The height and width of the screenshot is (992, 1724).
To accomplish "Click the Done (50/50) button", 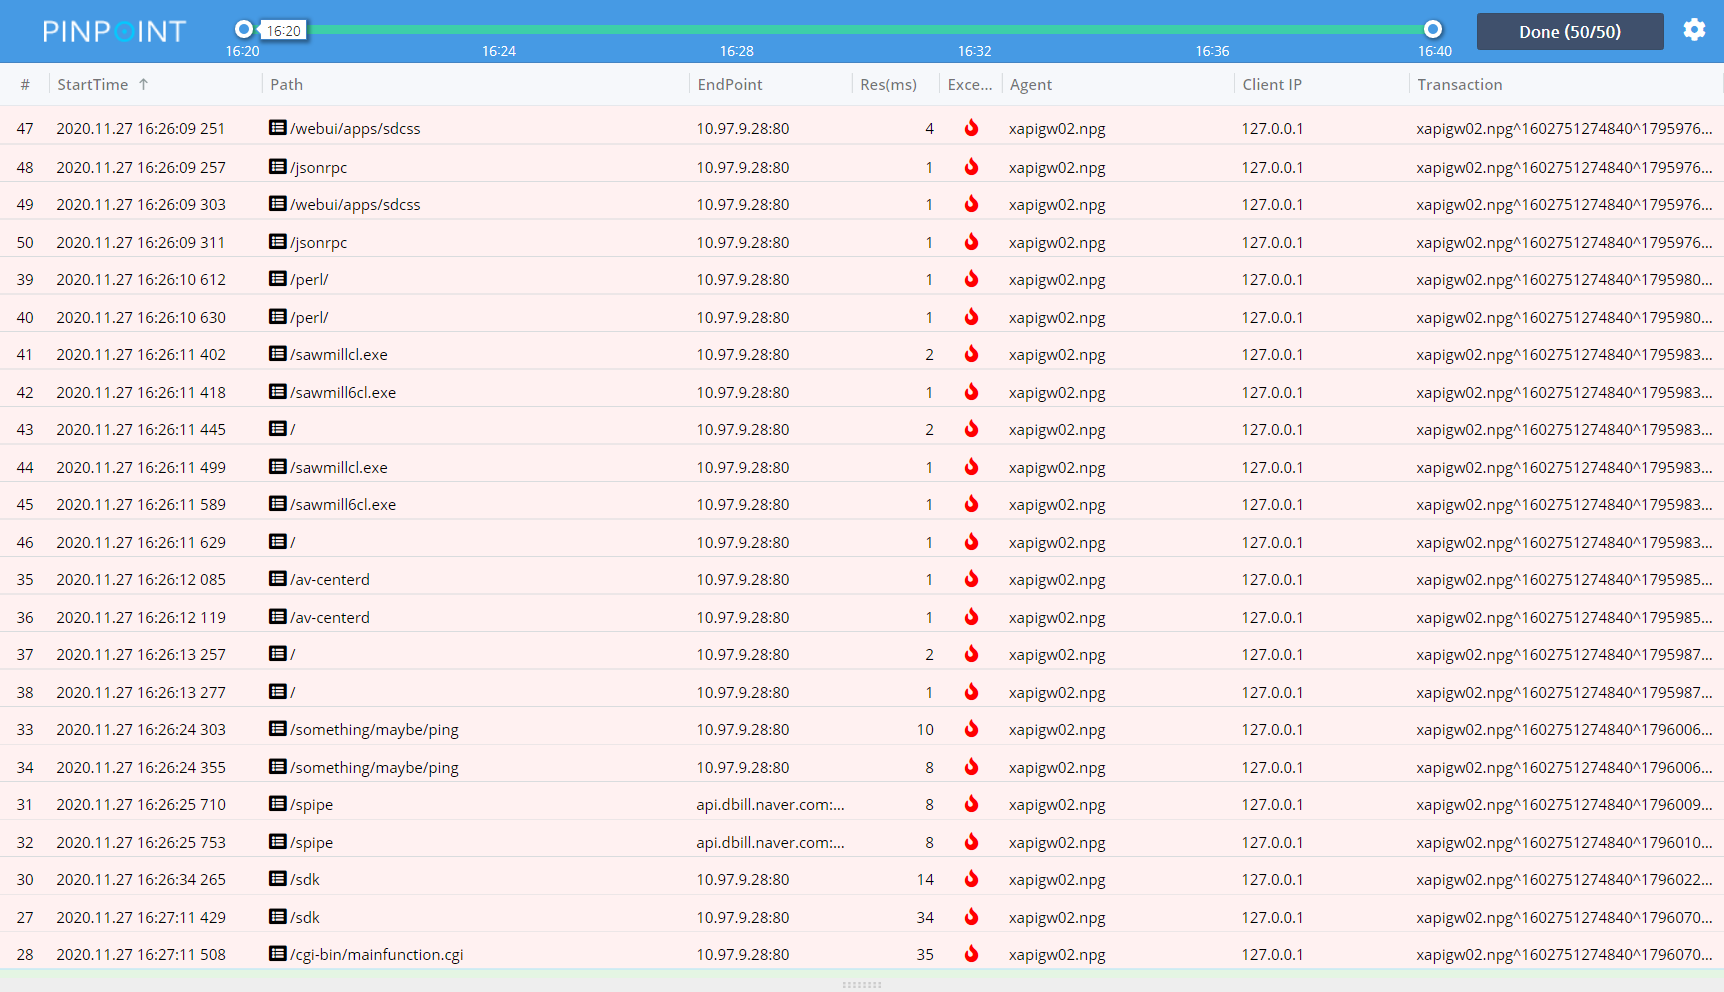I will pos(1570,31).
